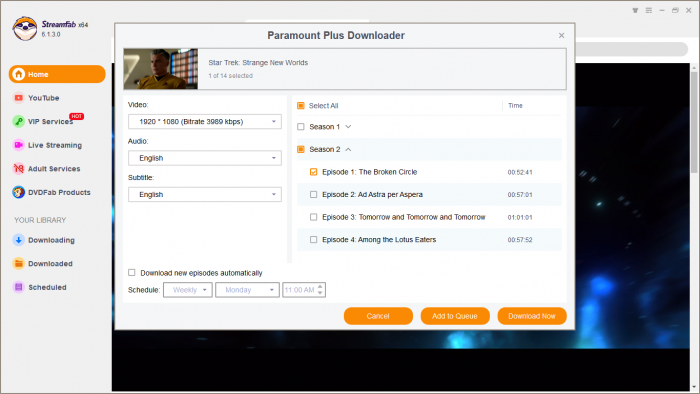Open VIP Services in sidebar
This screenshot has width=700, height=394.
pos(50,121)
